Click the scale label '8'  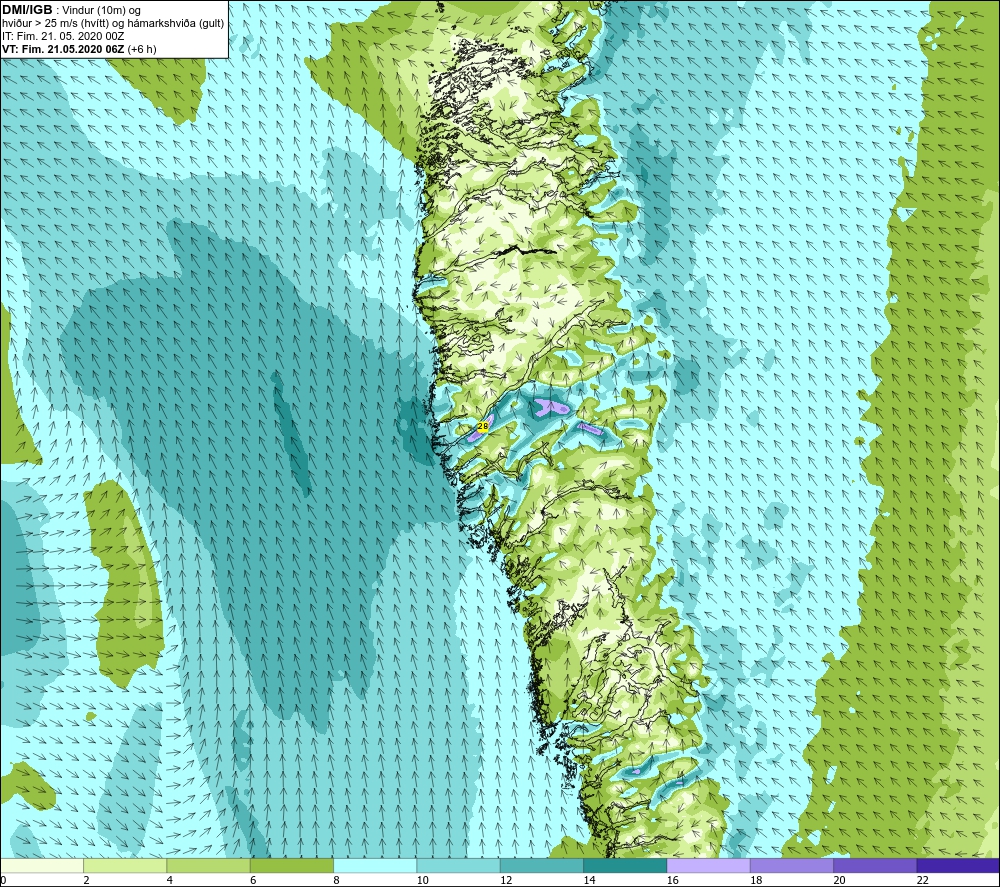pyautogui.click(x=336, y=880)
